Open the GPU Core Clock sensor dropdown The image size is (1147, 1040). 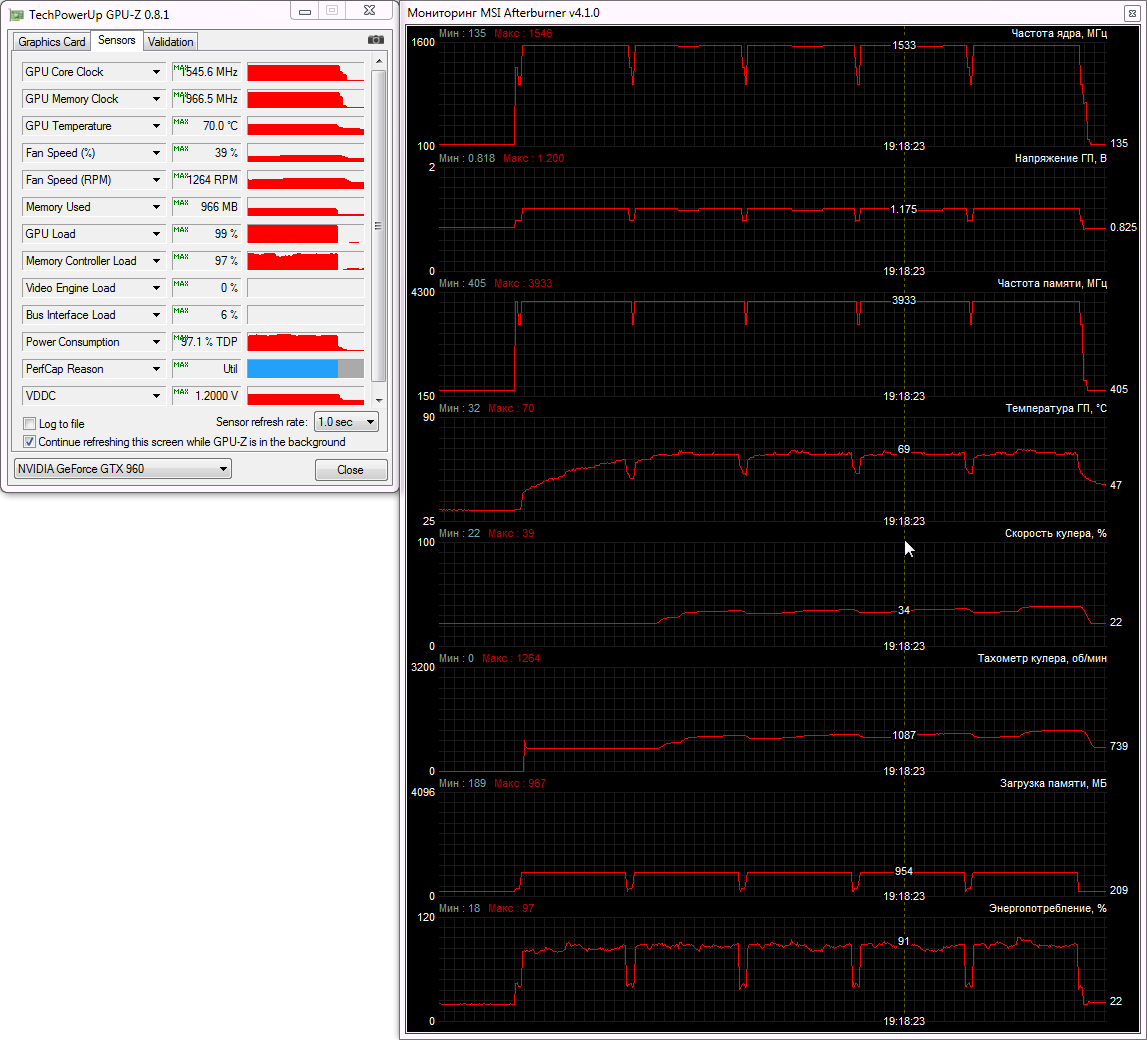pyautogui.click(x=157, y=72)
